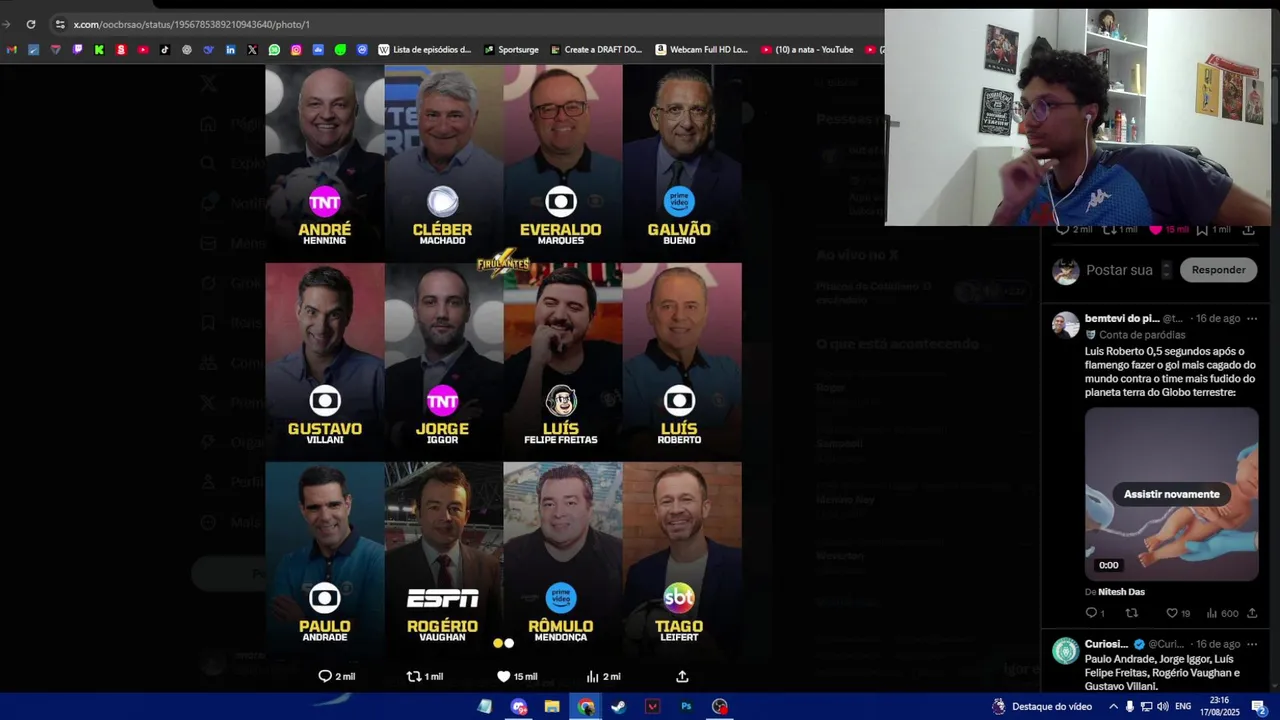This screenshot has height=720, width=1280.
Task: Bookmark the main tweet, 1 mil
Action: click(1215, 229)
